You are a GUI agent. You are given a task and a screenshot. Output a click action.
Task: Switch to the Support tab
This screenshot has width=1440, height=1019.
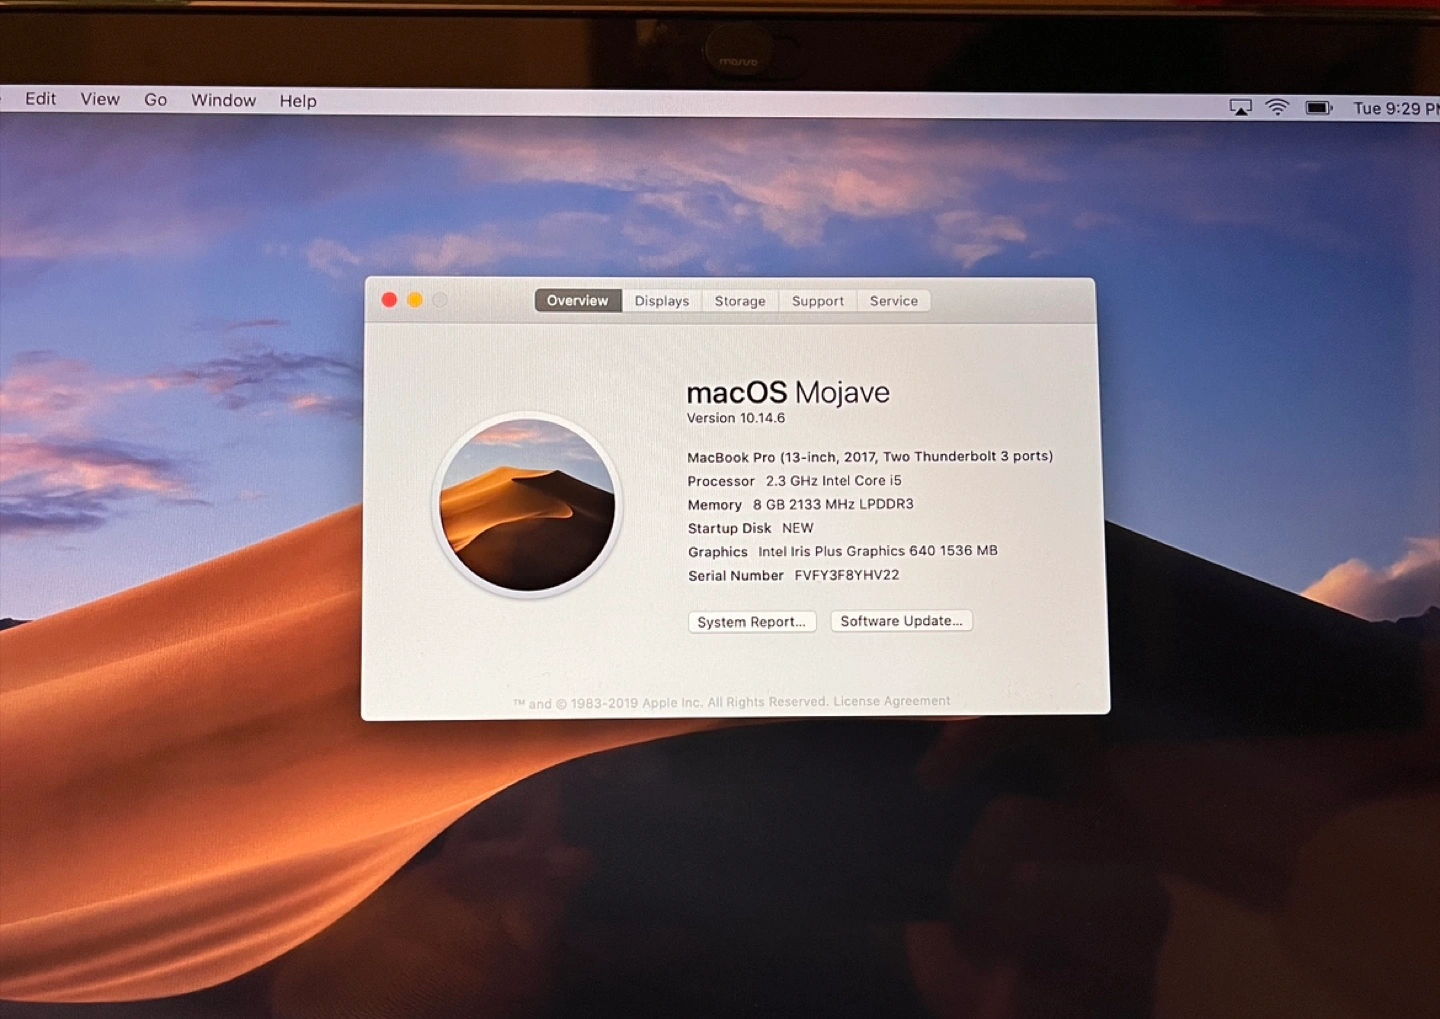818,300
